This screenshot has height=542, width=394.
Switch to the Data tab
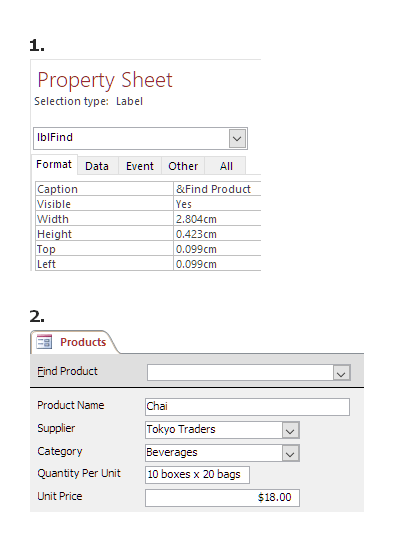[97, 166]
